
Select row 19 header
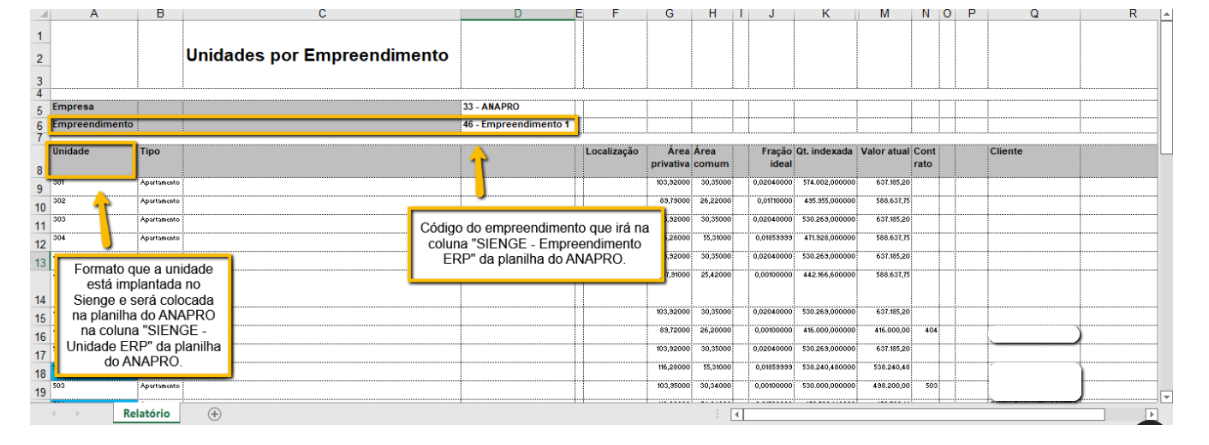39,392
